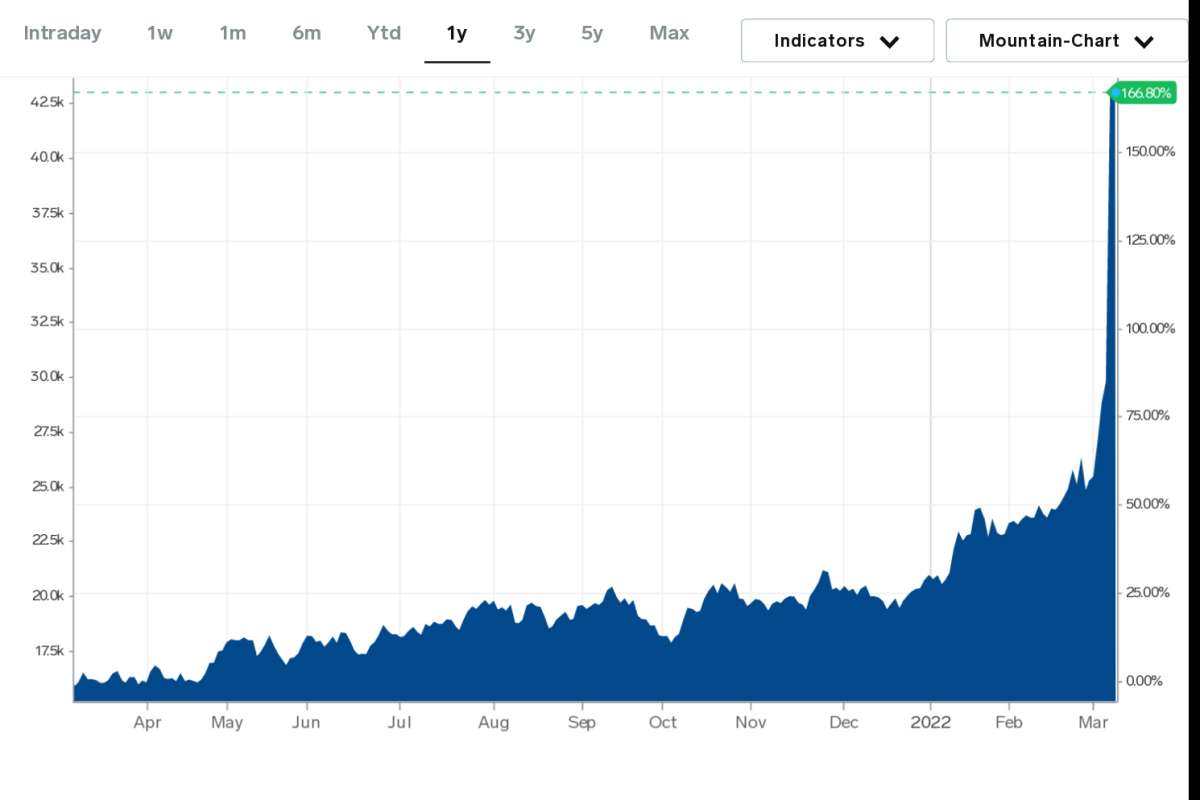1200x800 pixels.
Task: Click the 50.00% percent axis label
Action: pyautogui.click(x=1146, y=504)
